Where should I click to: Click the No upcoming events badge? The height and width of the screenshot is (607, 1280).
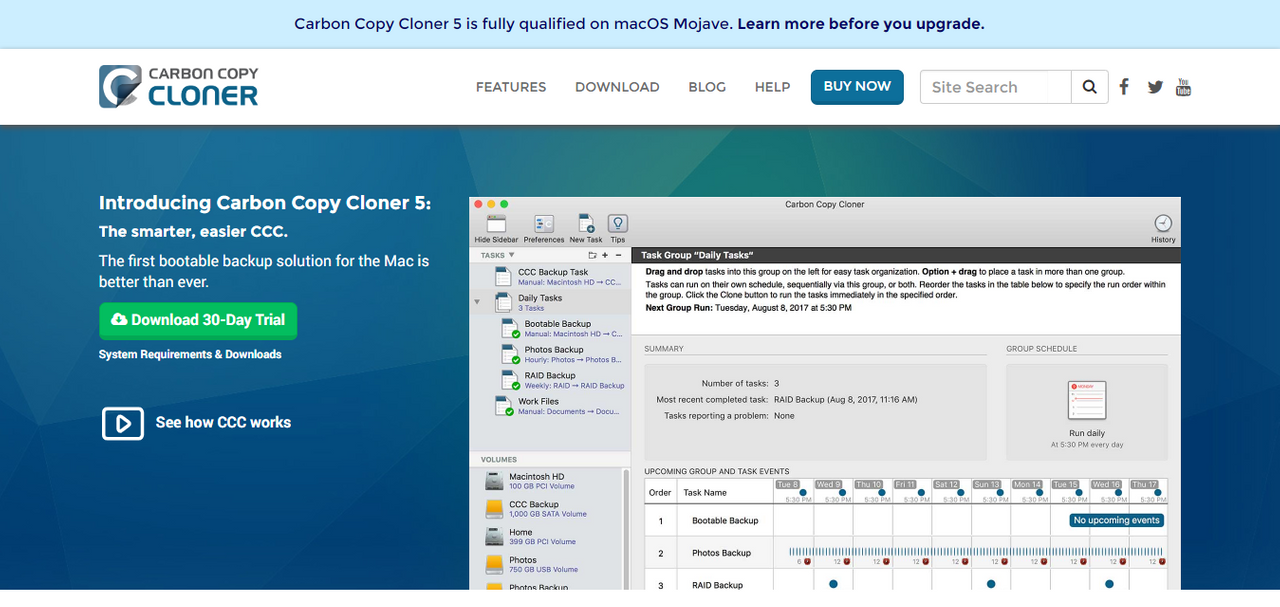[x=1116, y=520]
